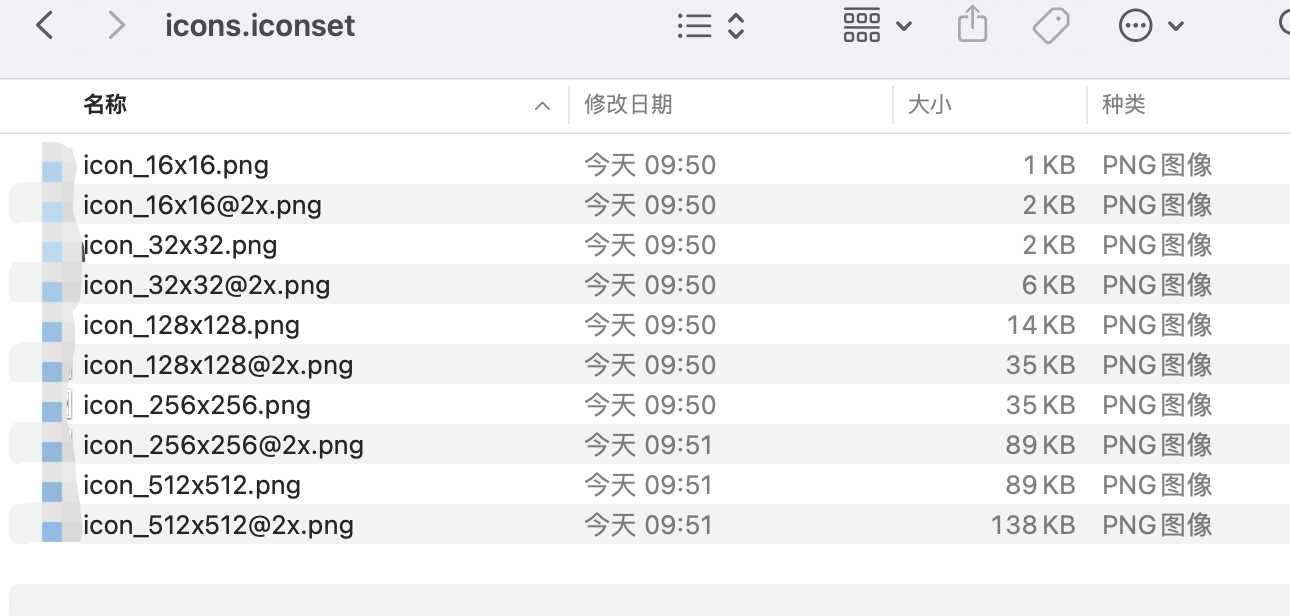Open the Share toolbar icon

(972, 25)
